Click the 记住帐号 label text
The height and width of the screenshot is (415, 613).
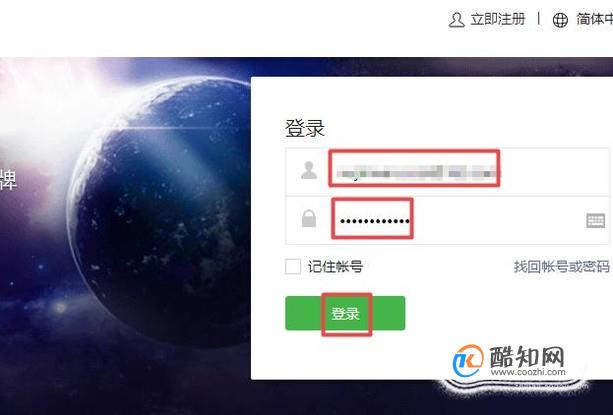335,267
